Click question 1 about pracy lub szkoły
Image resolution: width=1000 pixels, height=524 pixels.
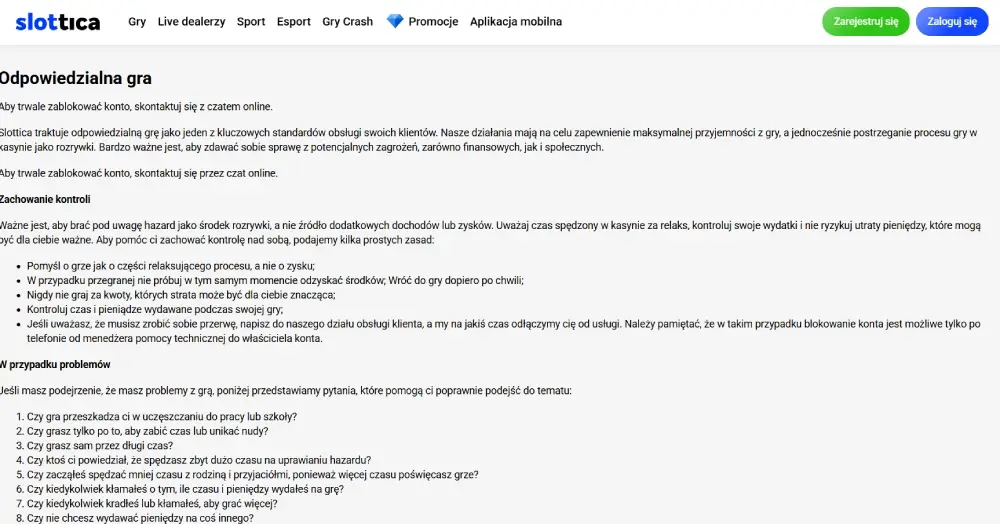162,417
